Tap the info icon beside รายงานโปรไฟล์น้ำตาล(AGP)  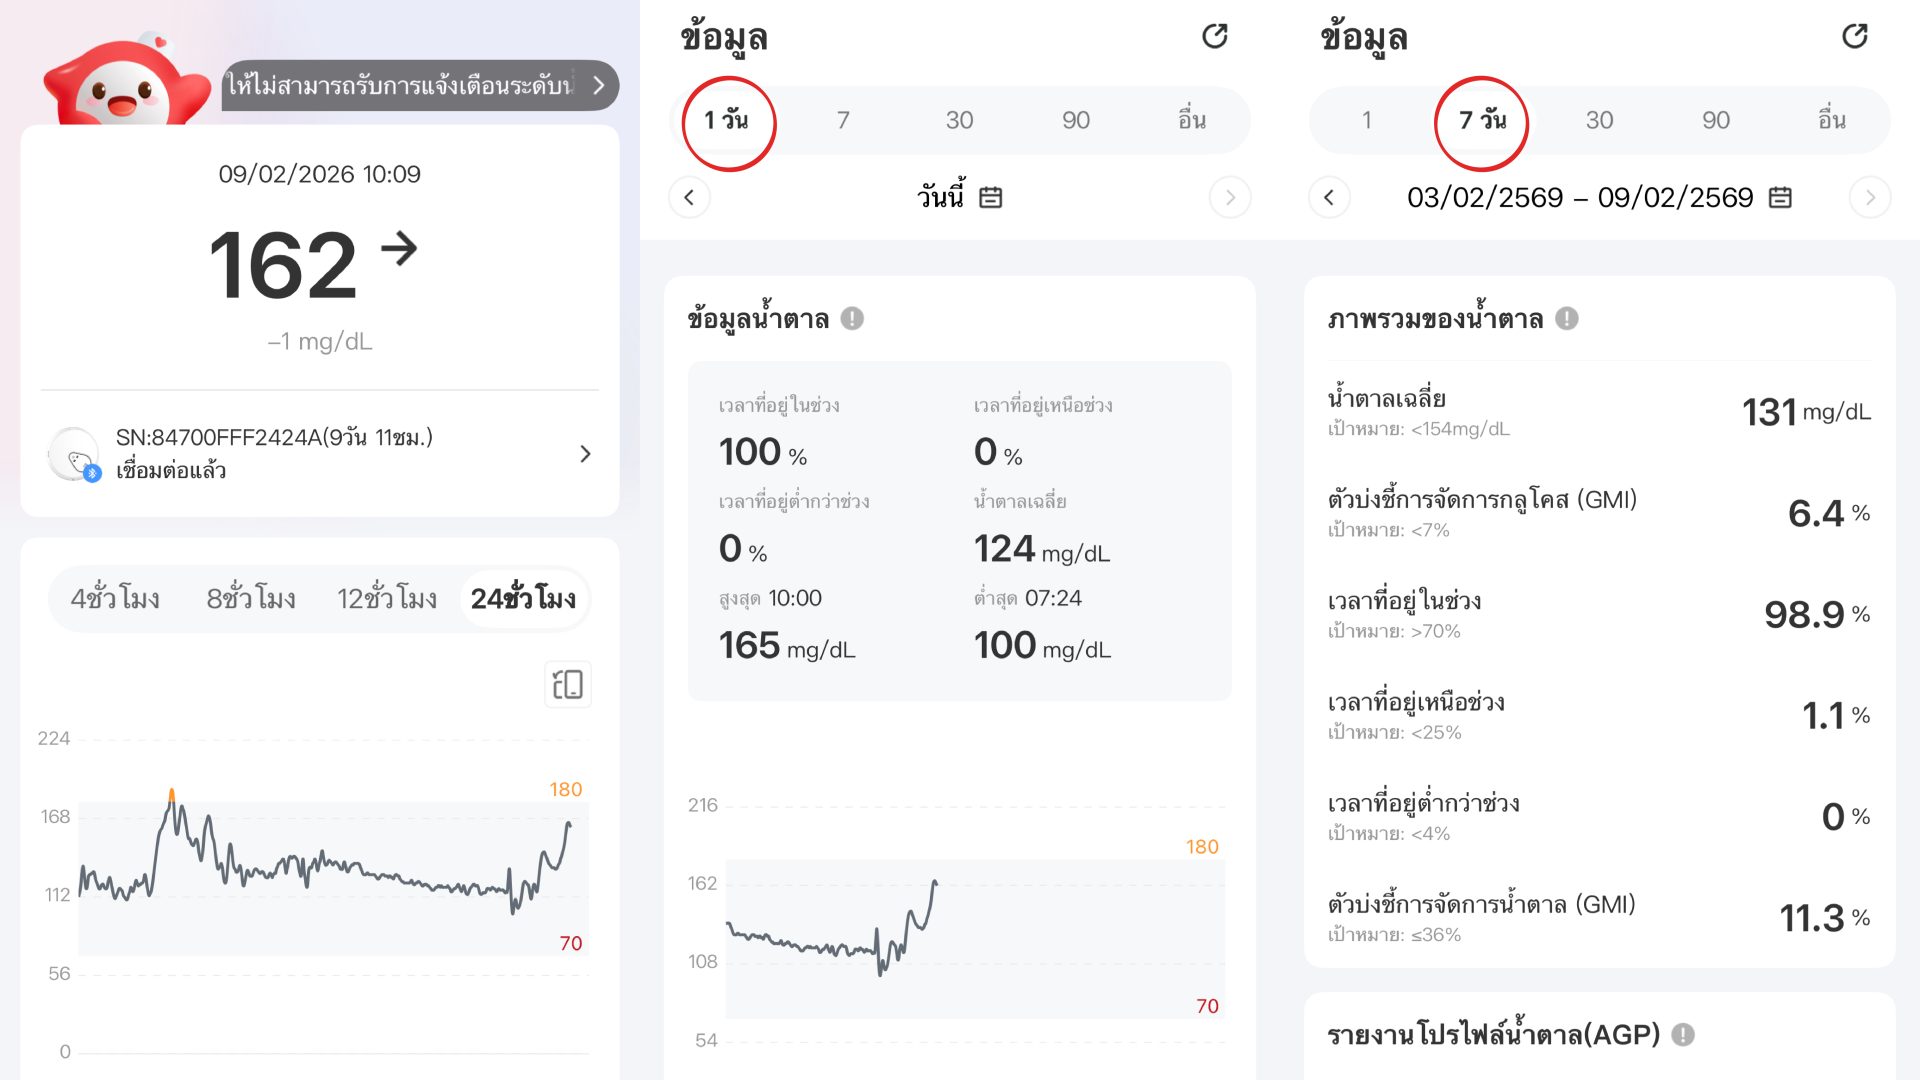[1683, 1035]
